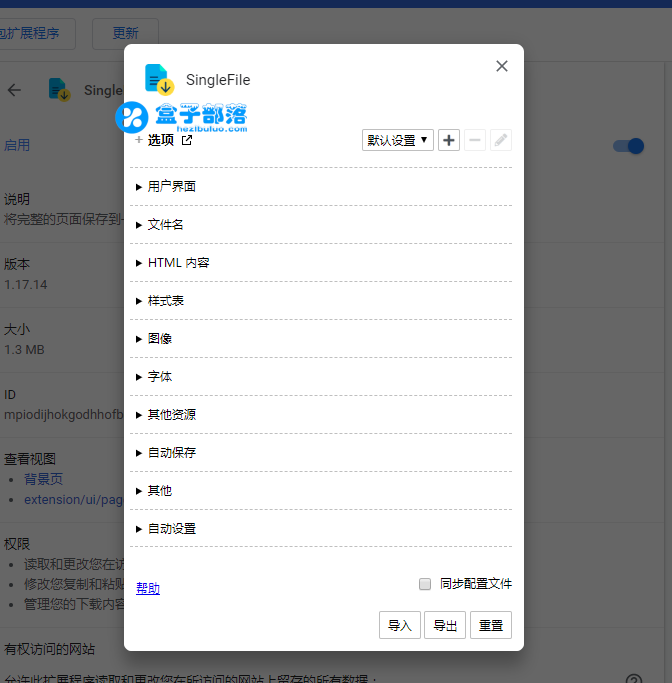Expand the 文件名 section

click(321, 225)
